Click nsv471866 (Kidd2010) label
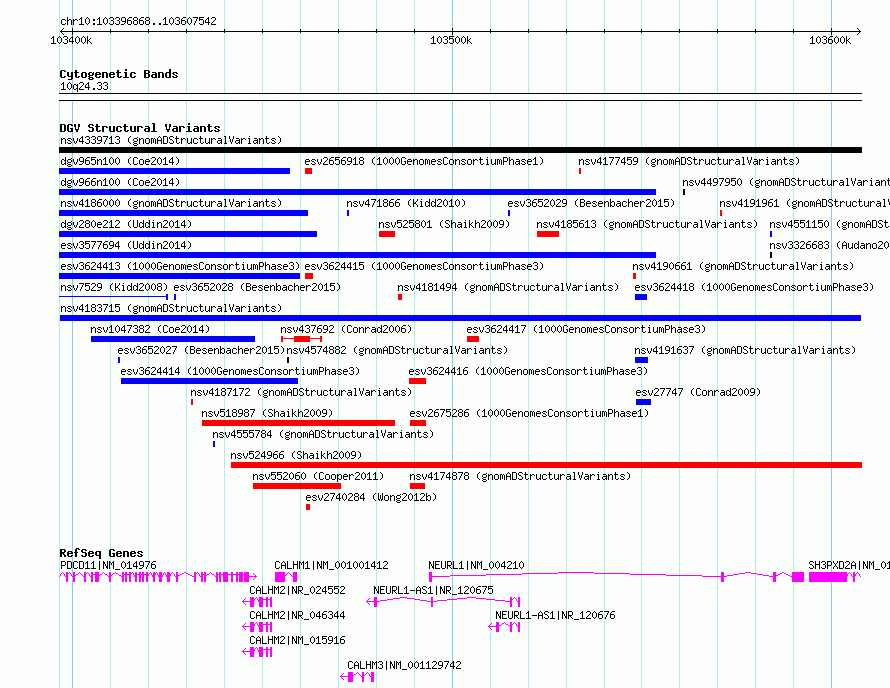 [x=406, y=203]
